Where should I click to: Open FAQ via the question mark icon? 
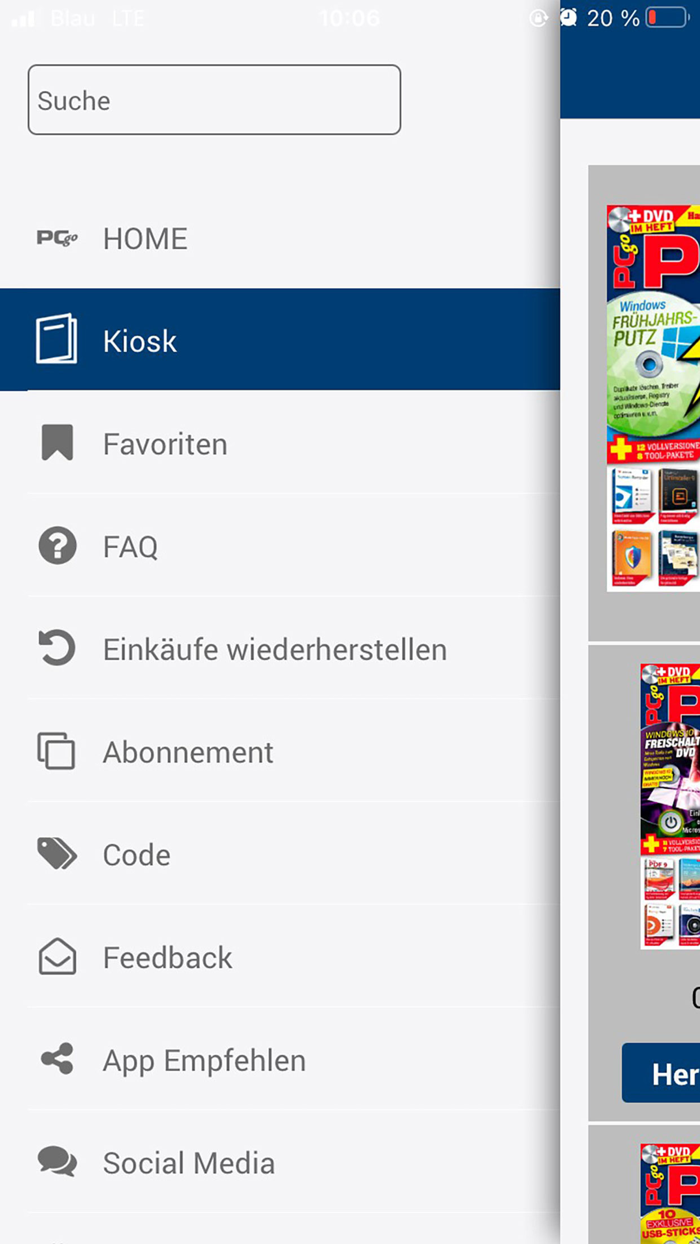tap(57, 546)
